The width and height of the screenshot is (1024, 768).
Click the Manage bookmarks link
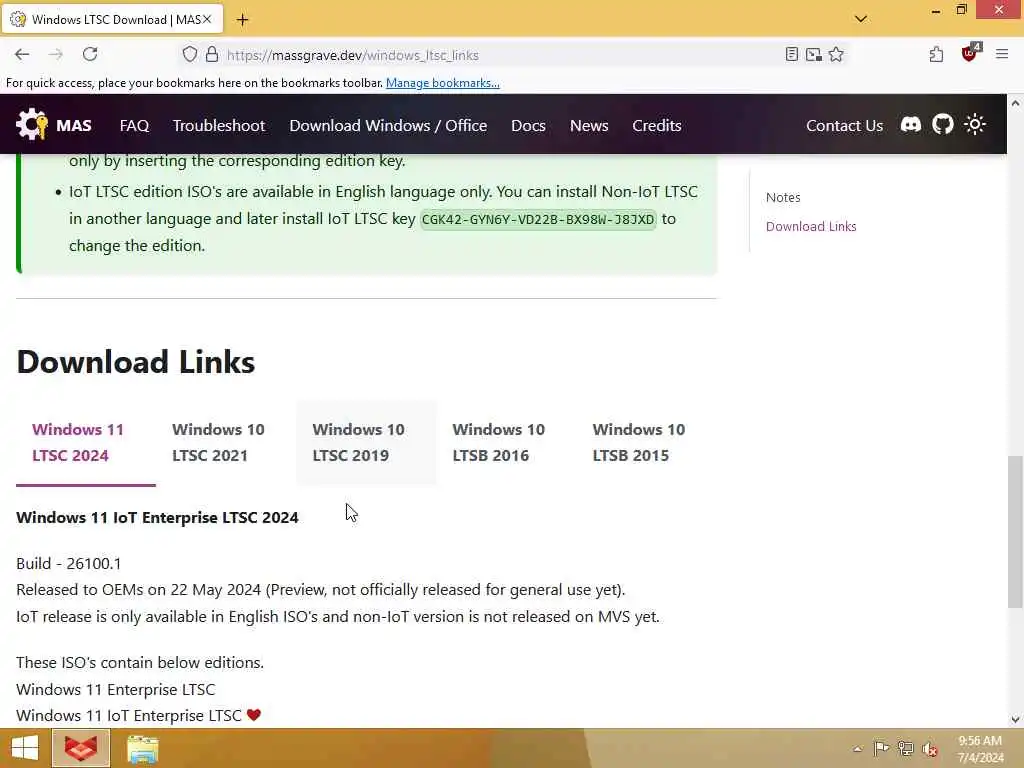click(443, 83)
